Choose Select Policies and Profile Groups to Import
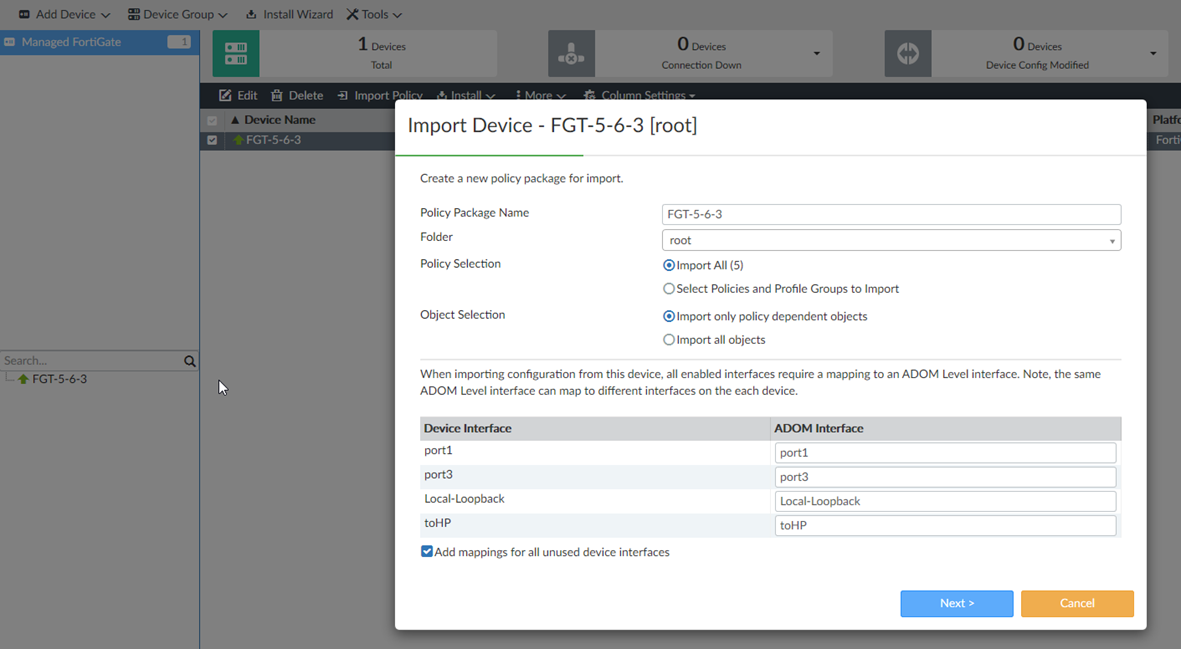The height and width of the screenshot is (649, 1181). click(669, 289)
